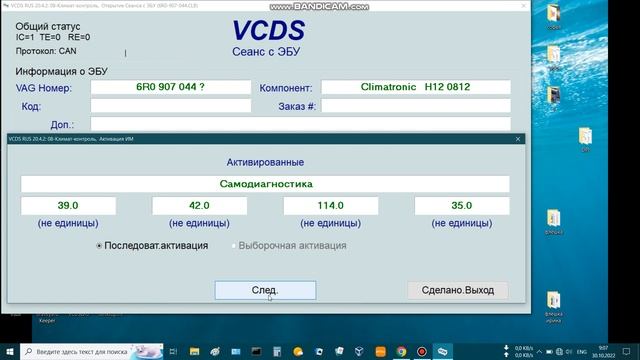Click the network globe tray icon
640x360 pixels.
click(x=559, y=351)
